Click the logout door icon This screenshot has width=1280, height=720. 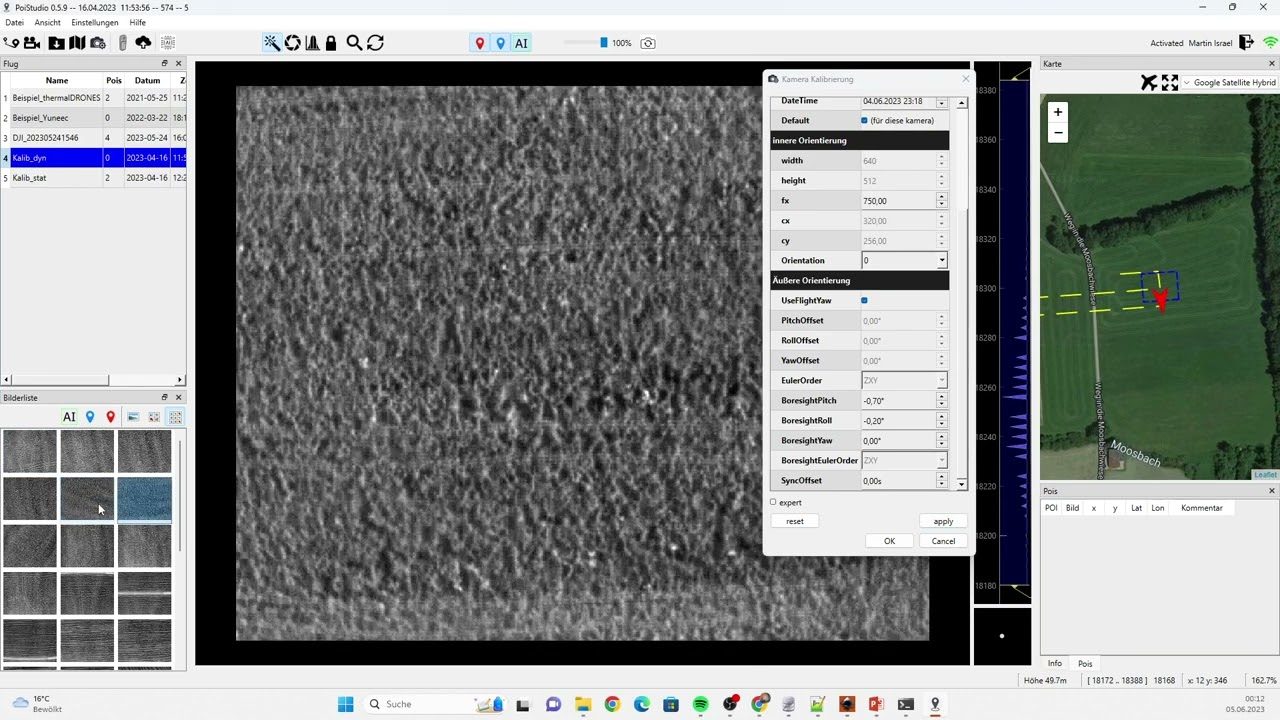click(x=1247, y=43)
